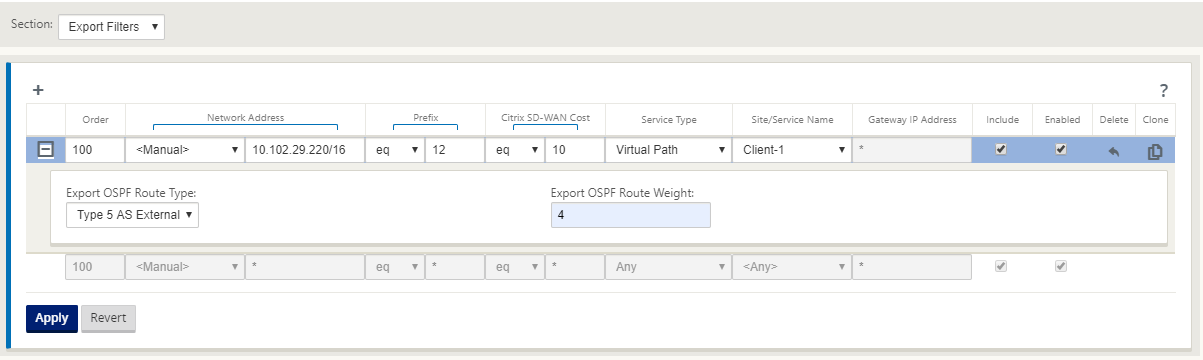This screenshot has width=1203, height=360.
Task: Undo delete with the arrow icon
Action: (1114, 152)
